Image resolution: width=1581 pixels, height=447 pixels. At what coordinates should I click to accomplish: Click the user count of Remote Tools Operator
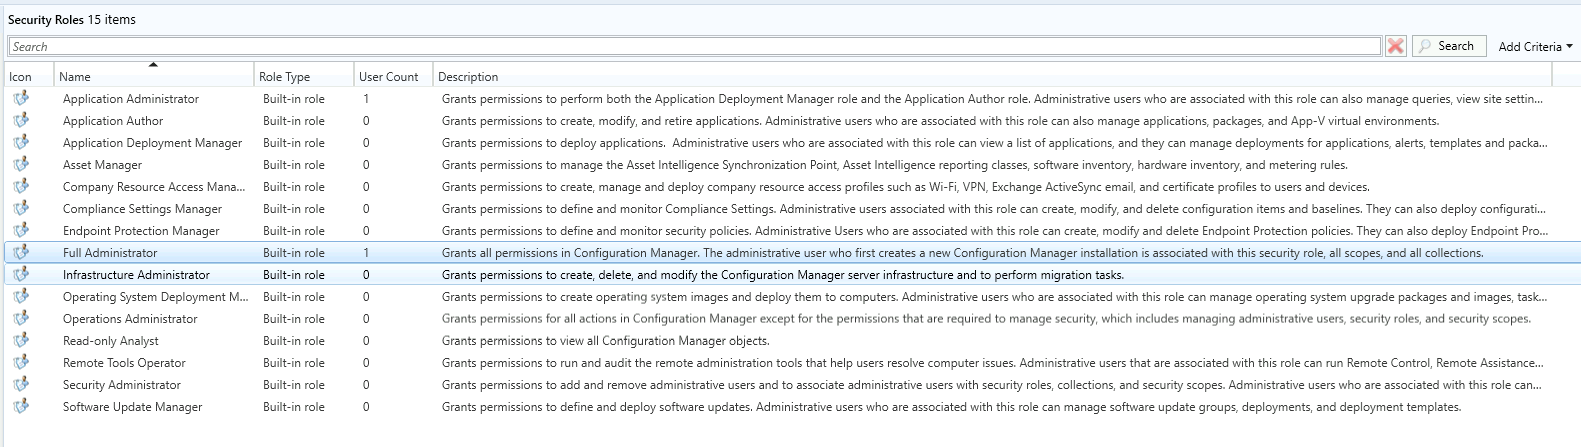[366, 363]
